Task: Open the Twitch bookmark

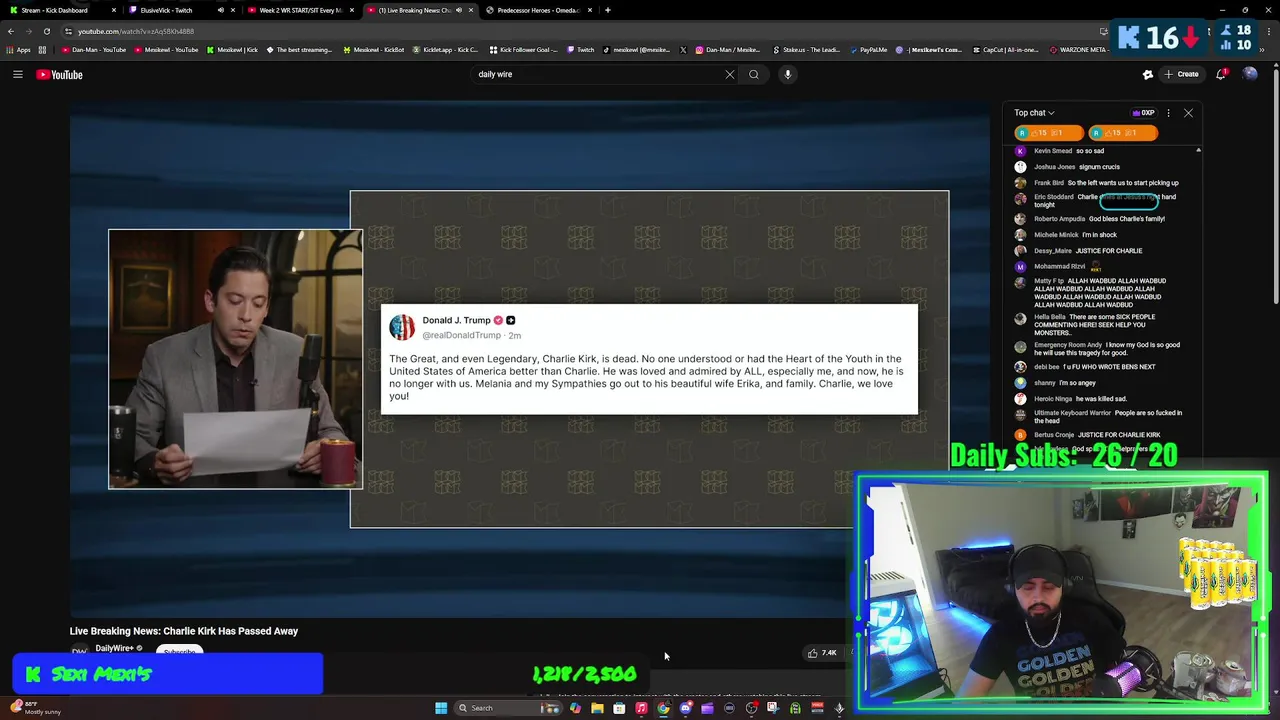Action: click(x=580, y=50)
